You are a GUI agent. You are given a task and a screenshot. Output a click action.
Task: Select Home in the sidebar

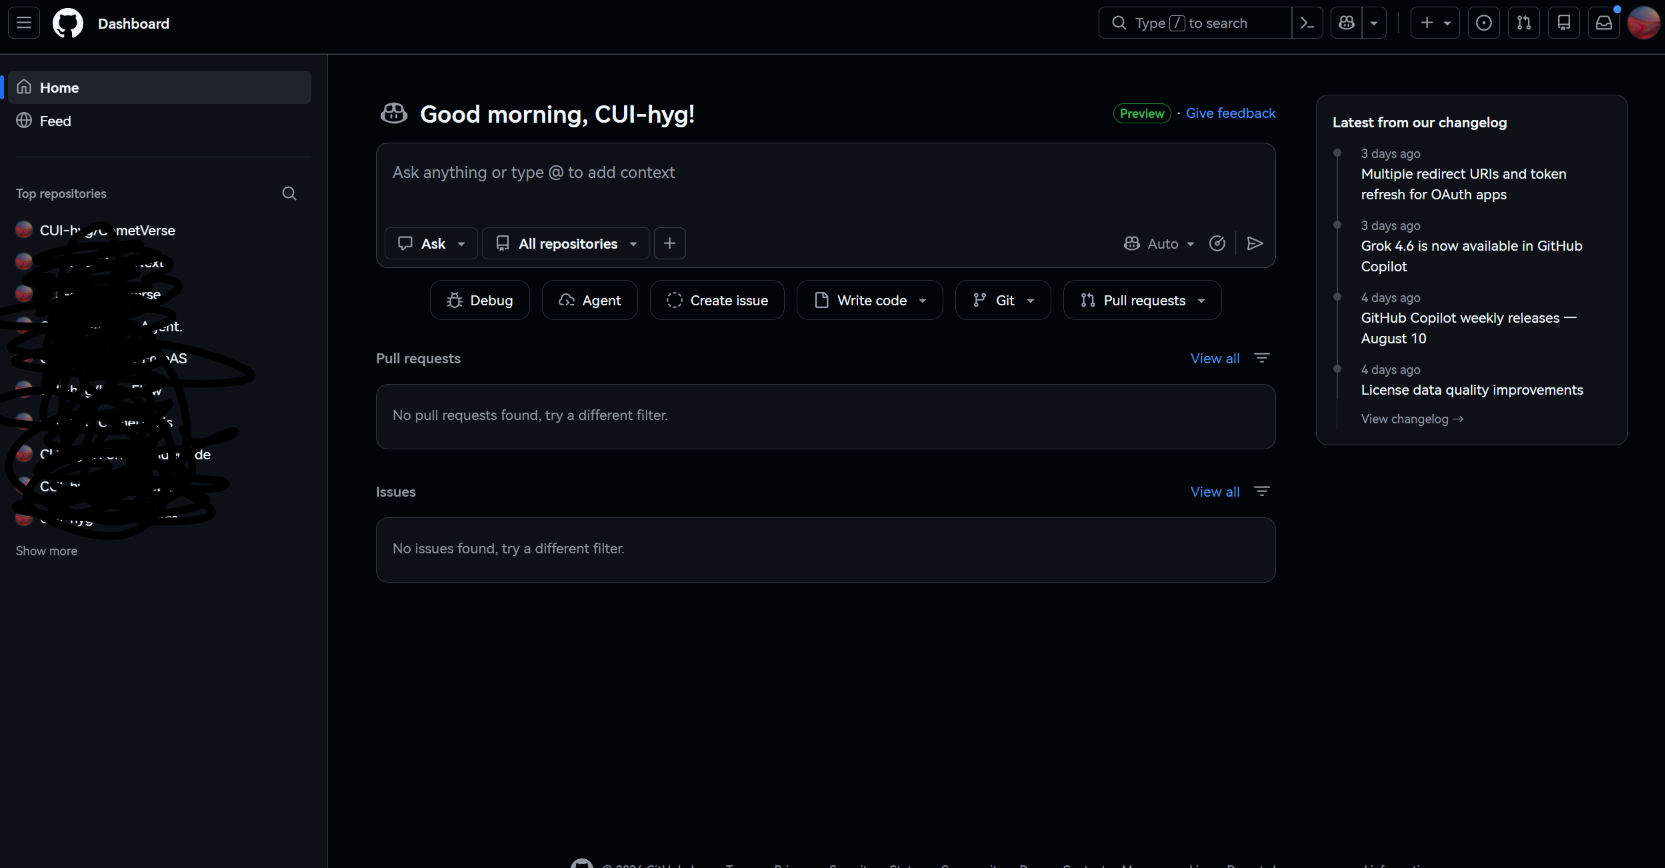point(160,88)
